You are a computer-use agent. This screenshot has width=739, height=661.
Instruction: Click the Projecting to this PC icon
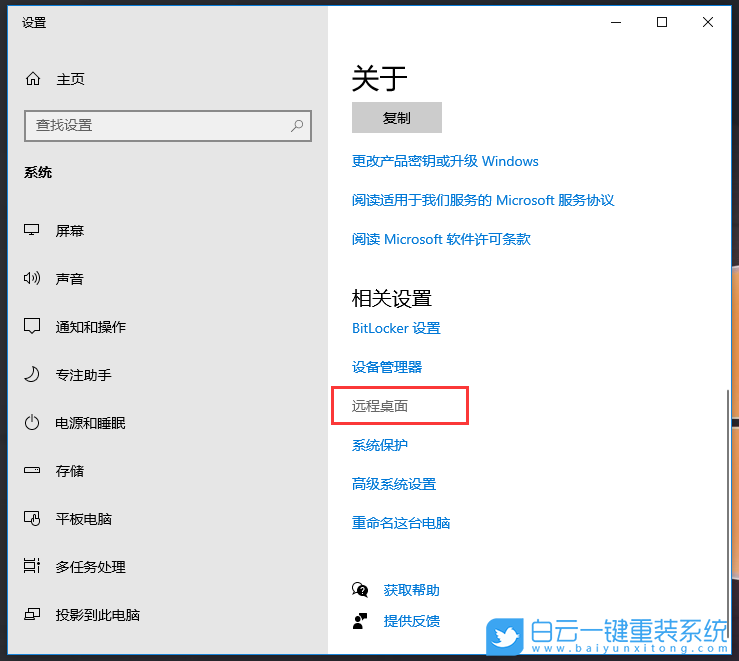click(x=32, y=614)
